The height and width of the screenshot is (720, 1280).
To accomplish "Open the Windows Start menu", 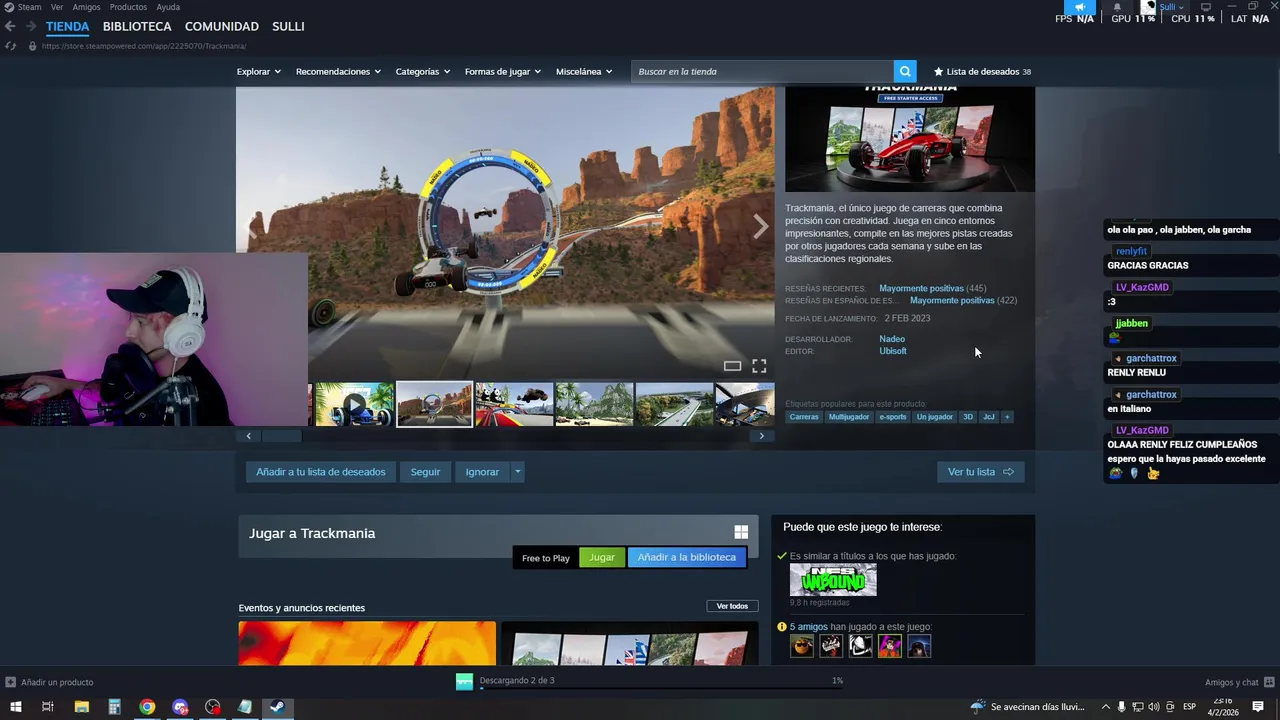I will click(x=15, y=707).
